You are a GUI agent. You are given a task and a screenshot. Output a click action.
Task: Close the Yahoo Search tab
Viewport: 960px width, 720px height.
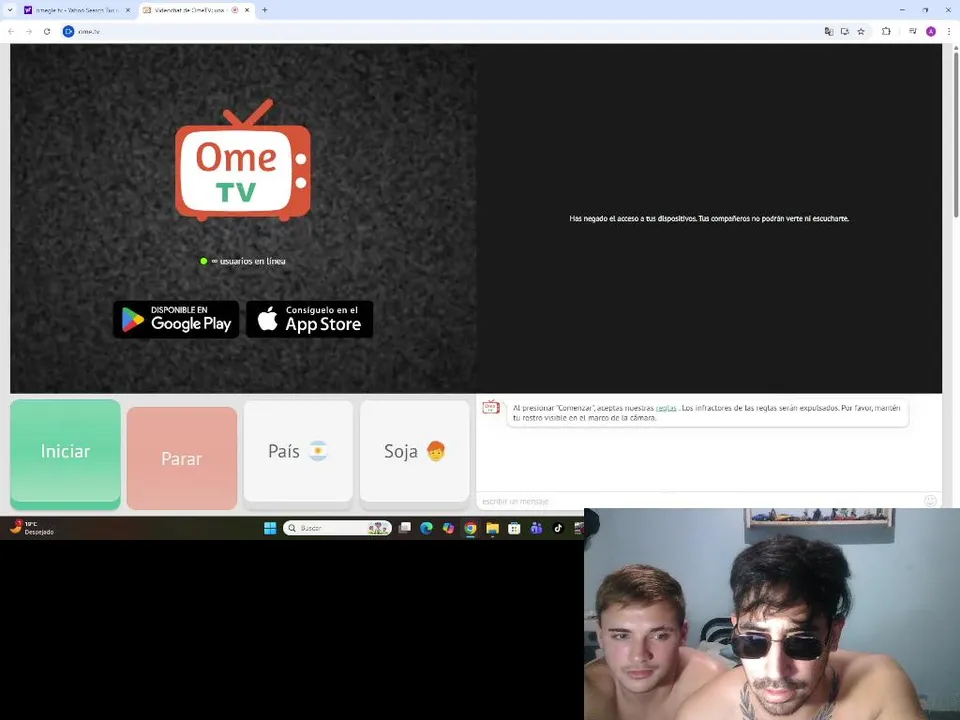click(128, 10)
